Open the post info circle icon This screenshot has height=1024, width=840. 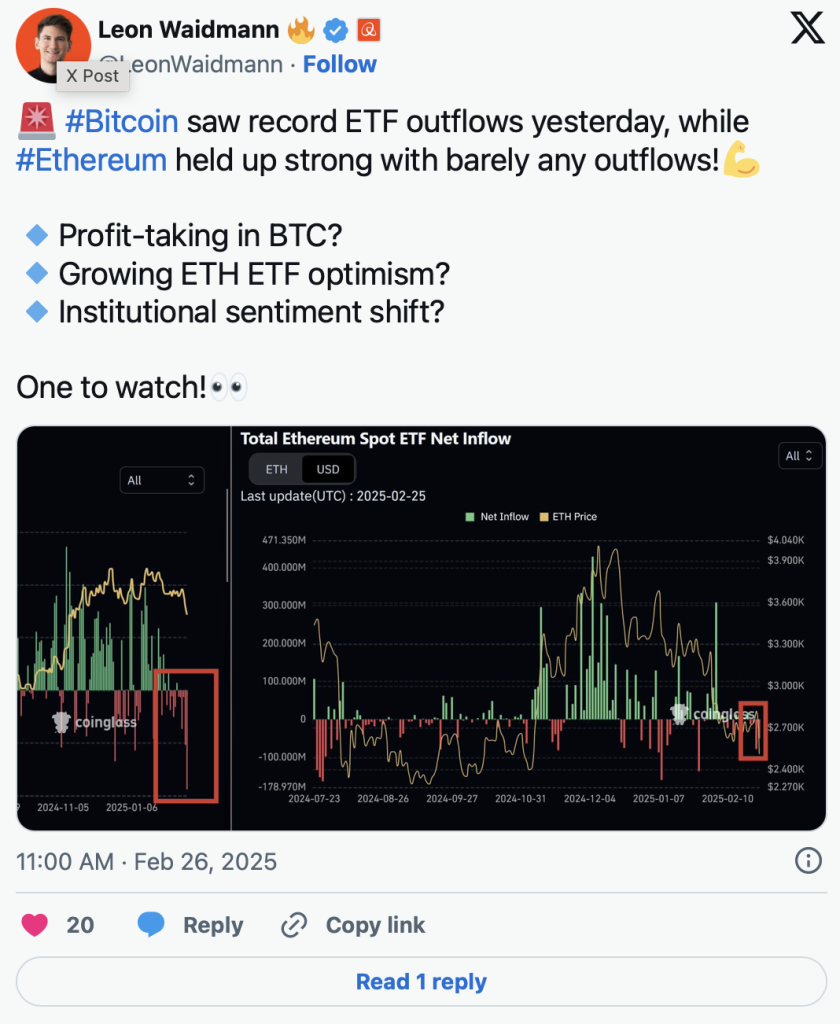tap(808, 861)
